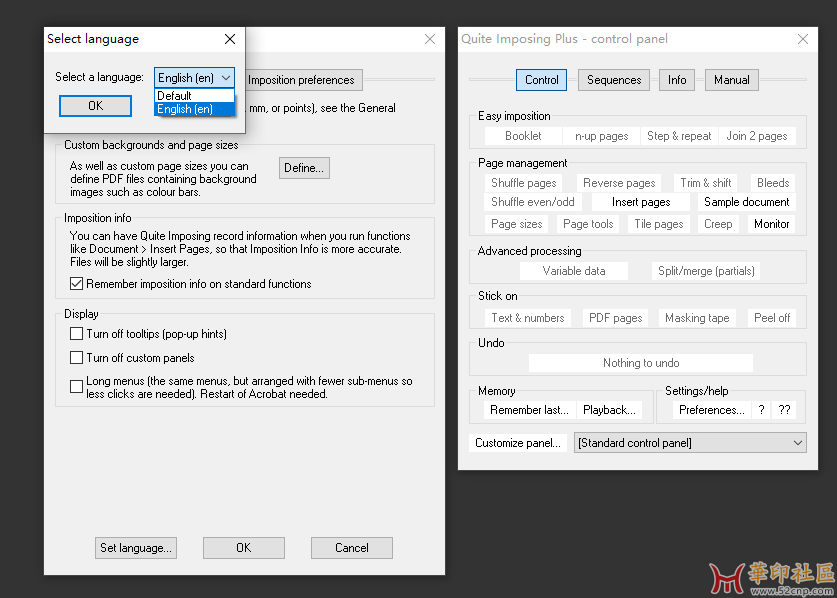Click the Set language... button
Viewport: 837px width, 598px height.
136,548
